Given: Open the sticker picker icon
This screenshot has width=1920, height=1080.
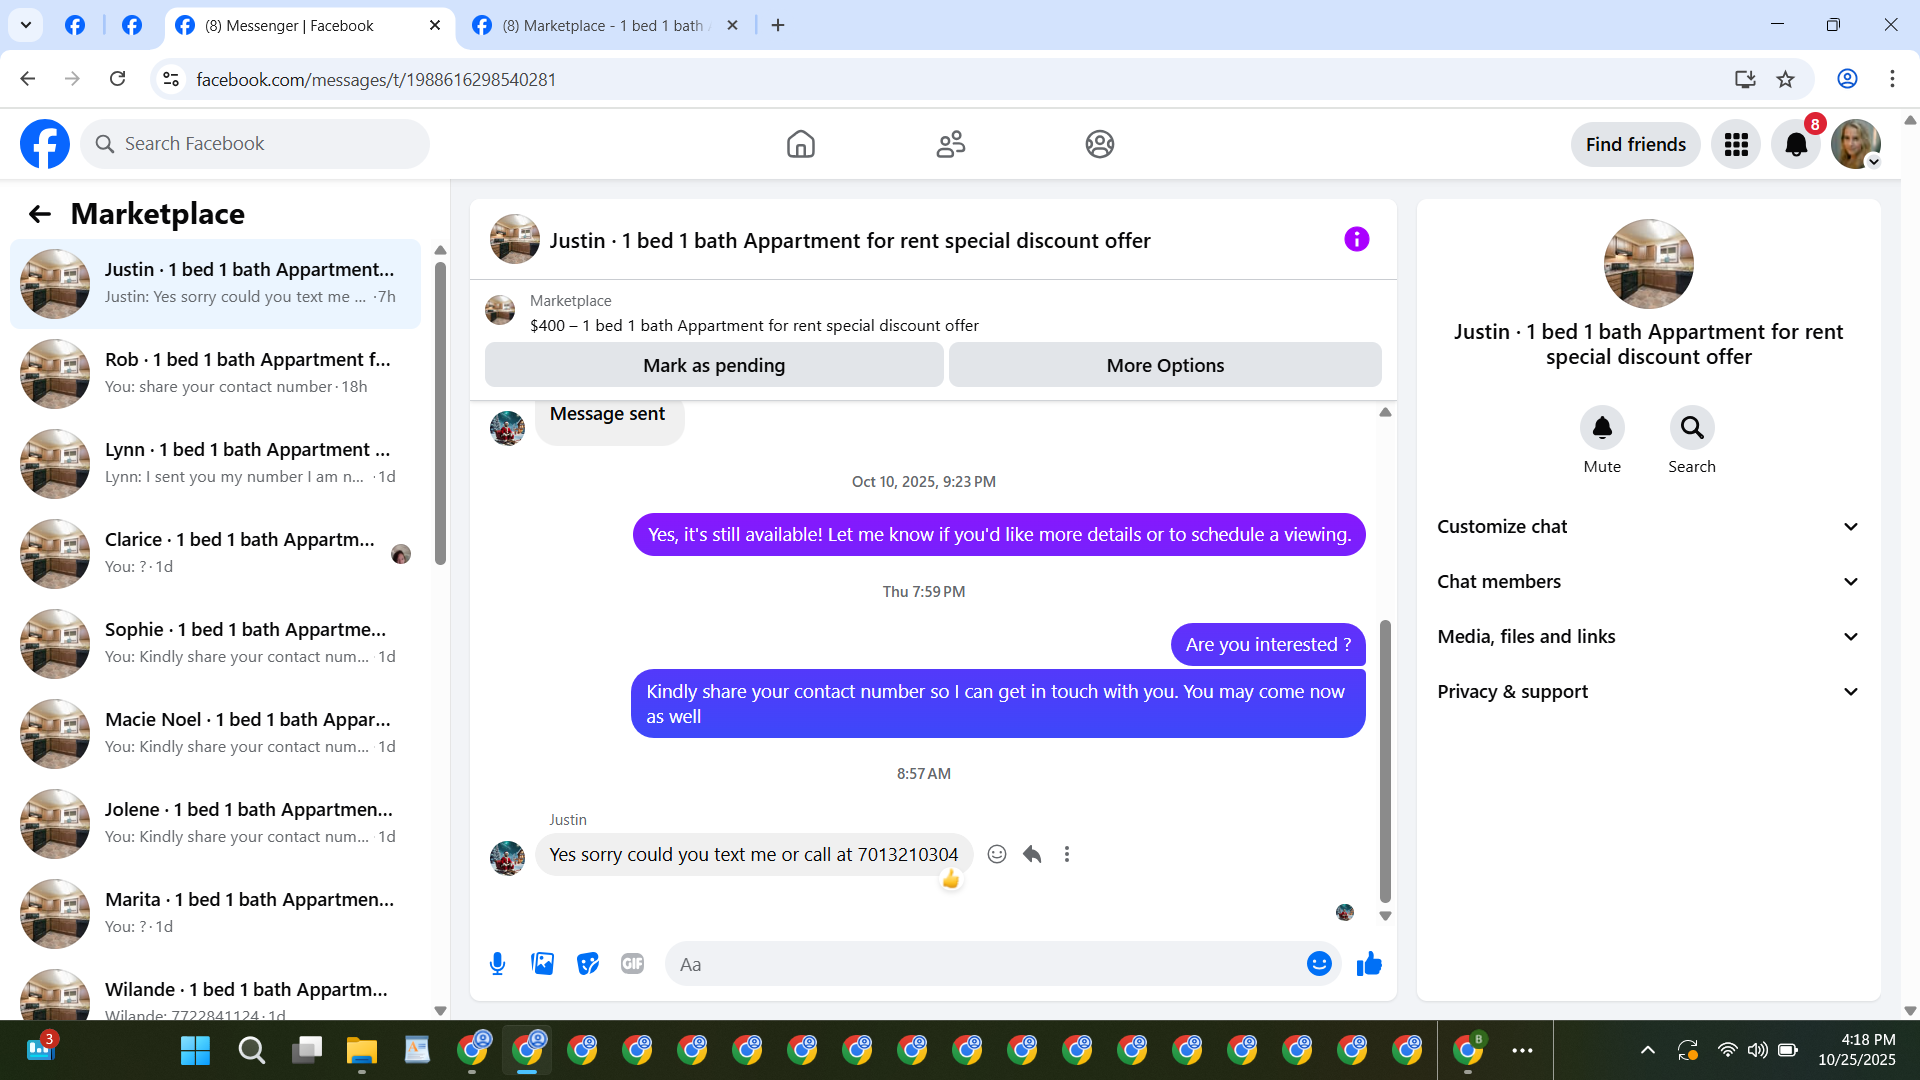Looking at the screenshot, I should [x=588, y=964].
